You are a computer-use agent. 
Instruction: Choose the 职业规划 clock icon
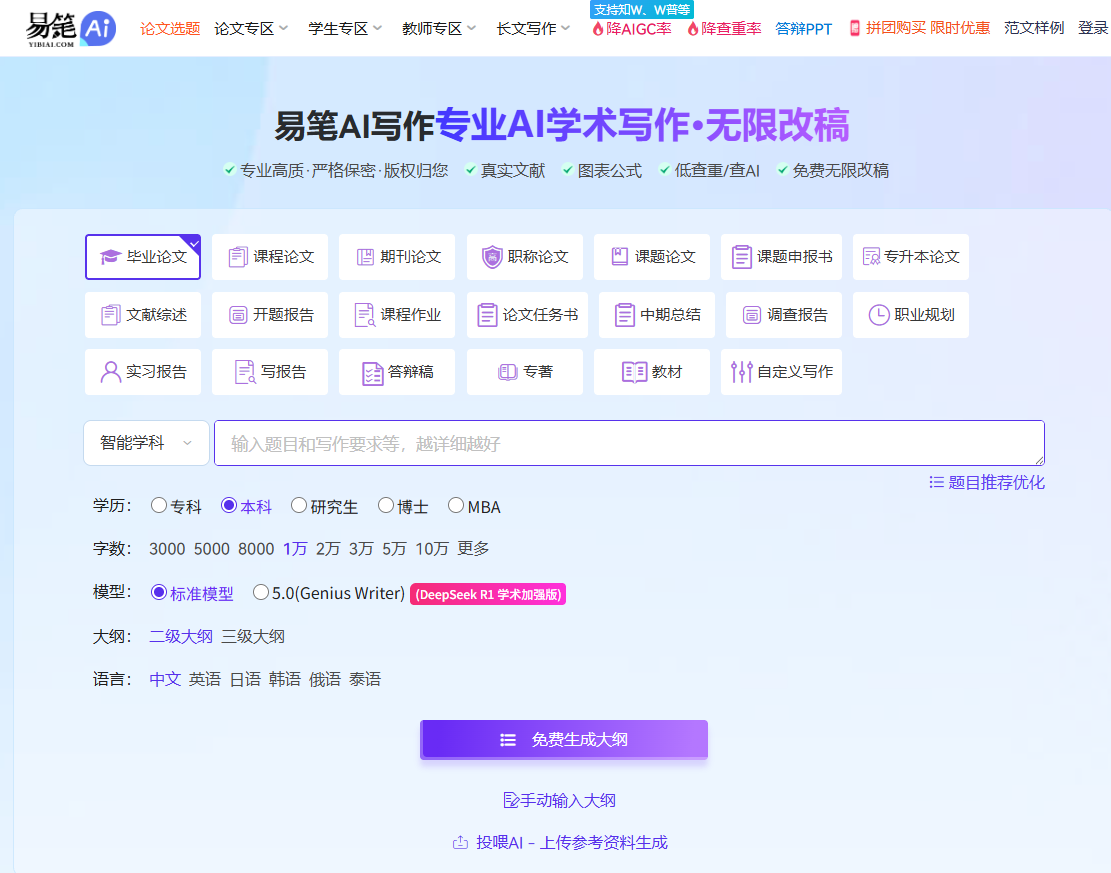878,315
